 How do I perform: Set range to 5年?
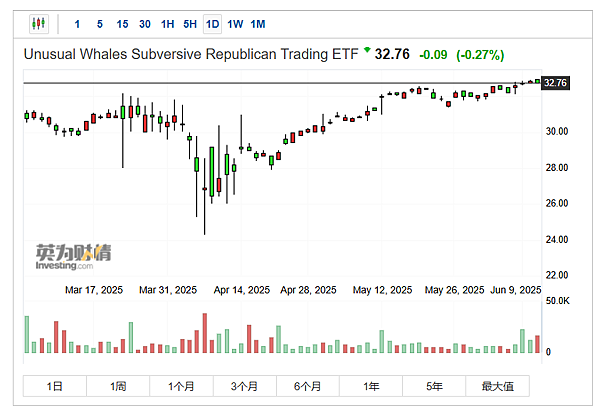click(x=434, y=386)
